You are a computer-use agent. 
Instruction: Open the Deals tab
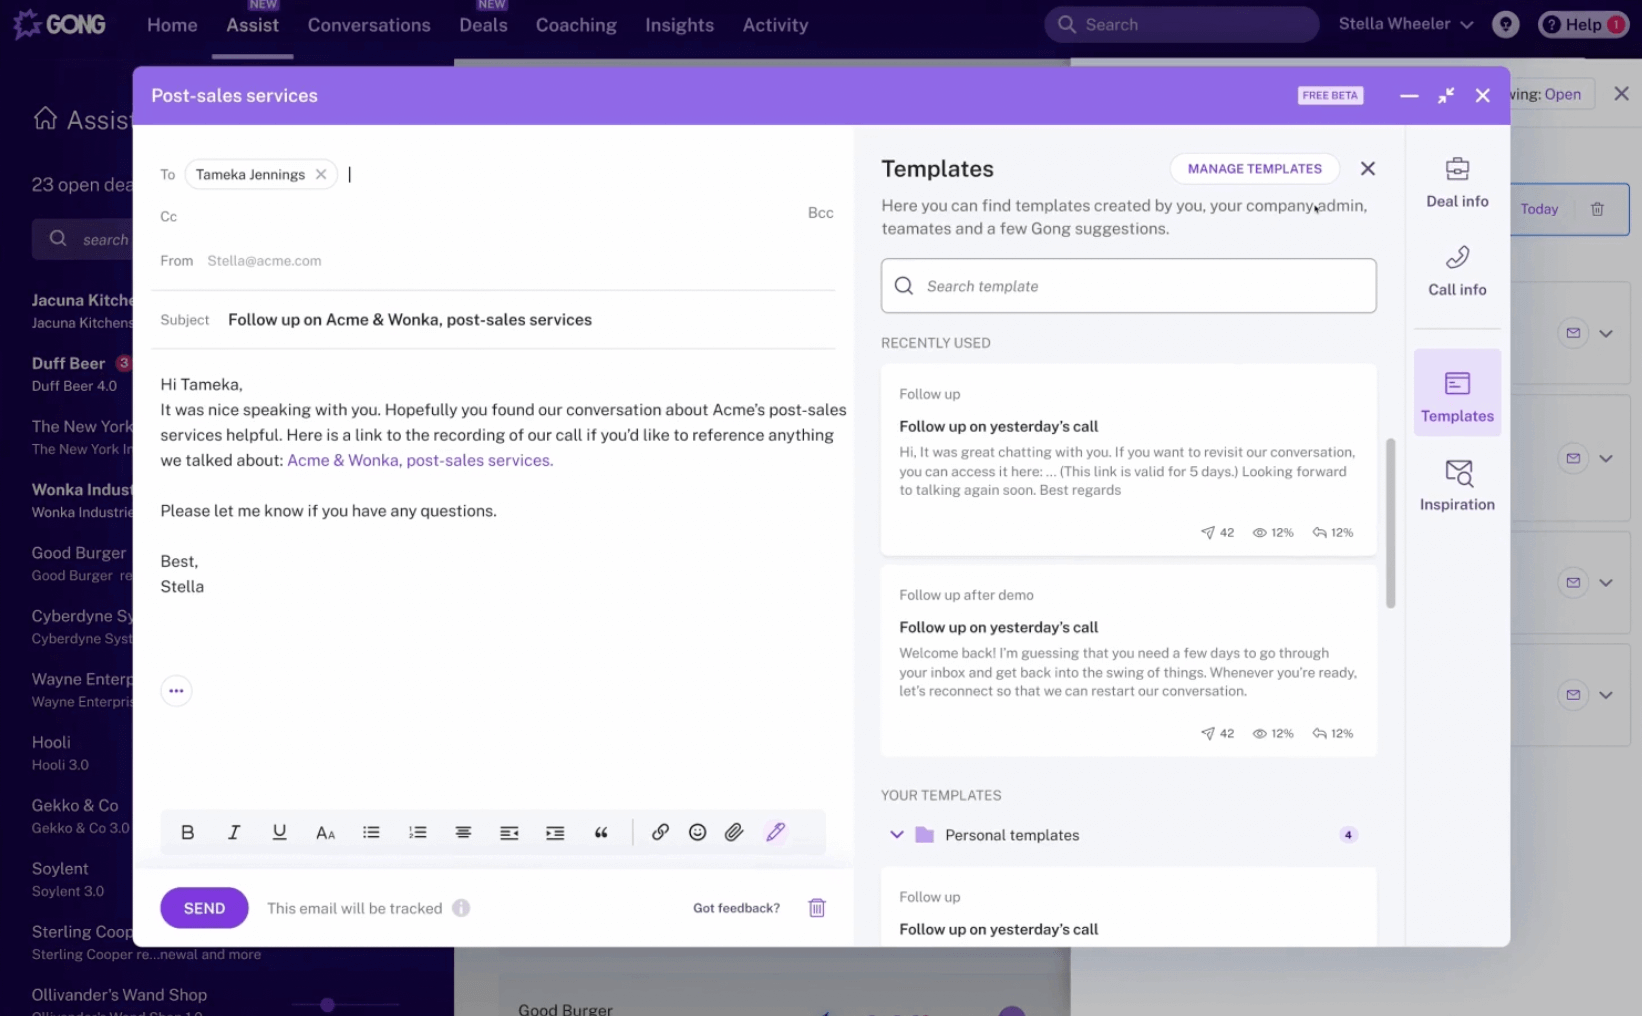483,25
